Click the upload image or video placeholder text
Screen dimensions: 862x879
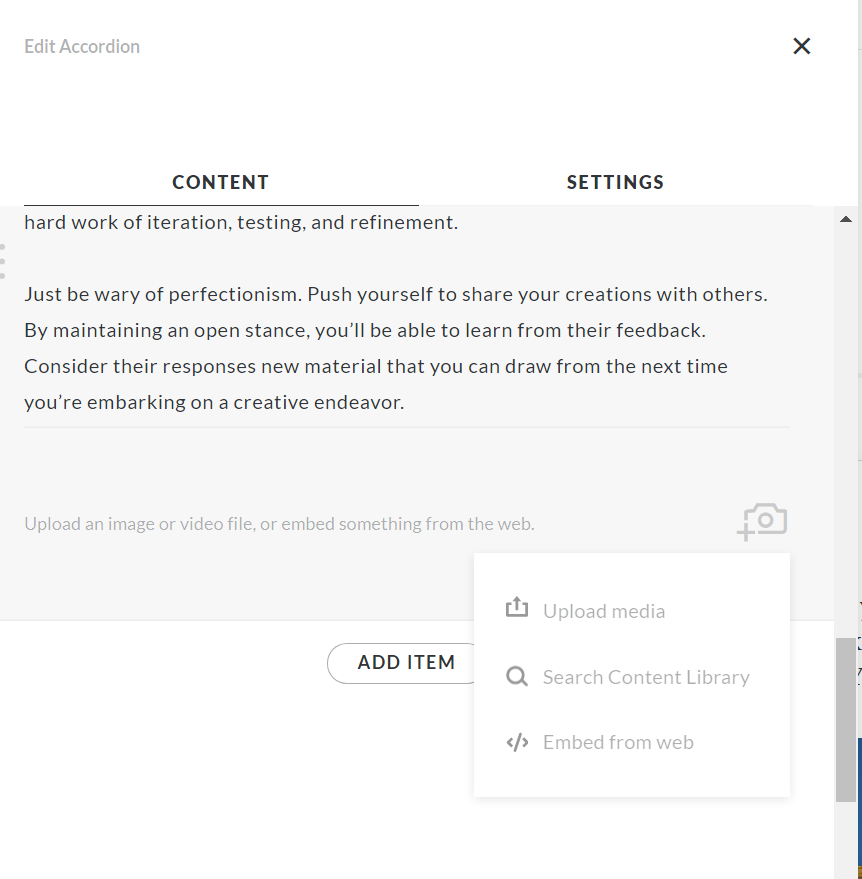pos(279,523)
